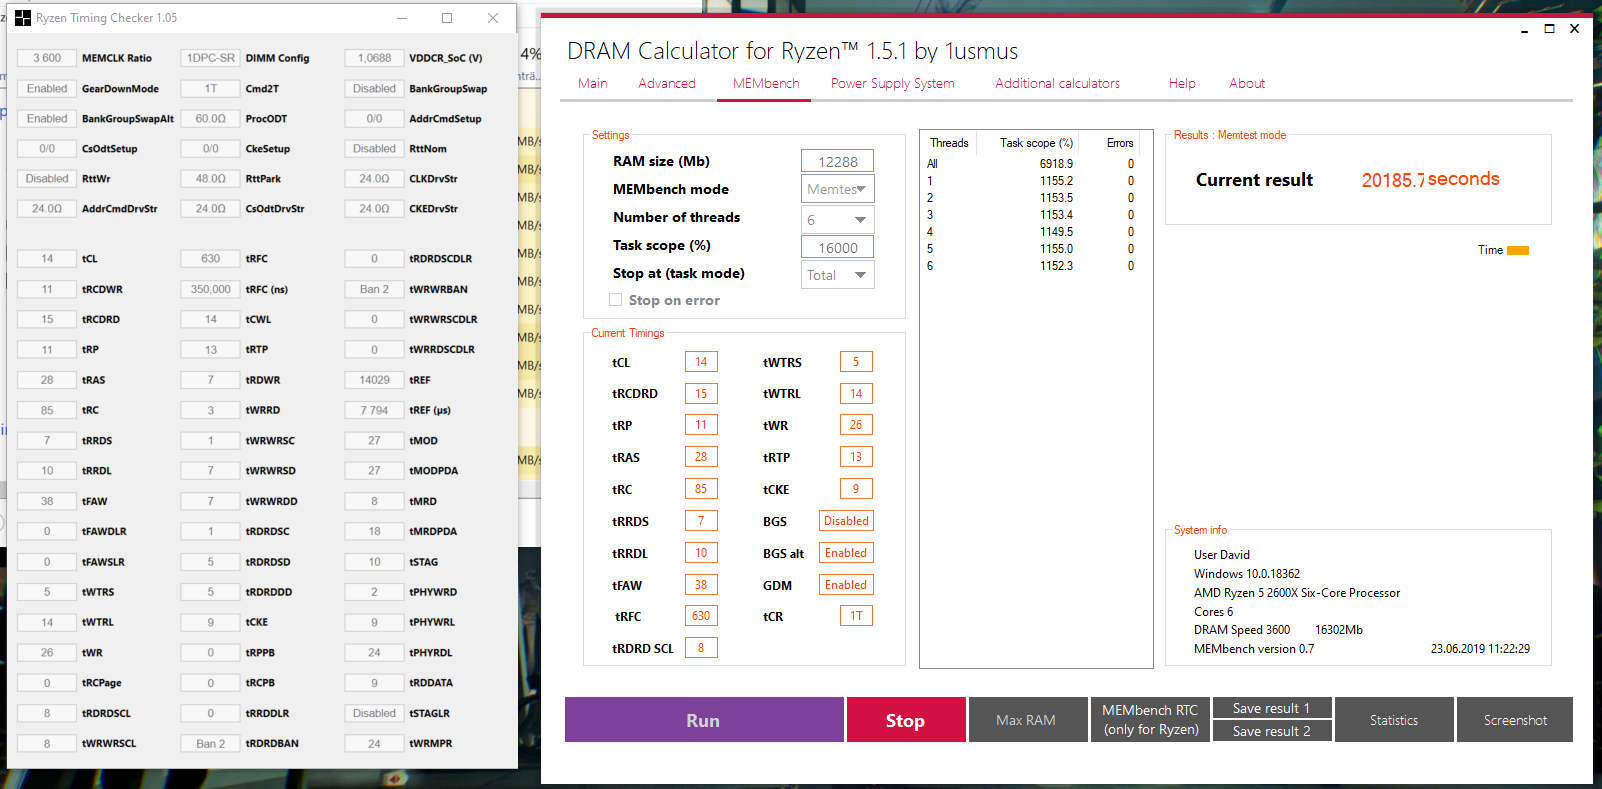Click the tWTRS value 5 in DRAM Calculator
The width and height of the screenshot is (1602, 789).
click(x=856, y=362)
